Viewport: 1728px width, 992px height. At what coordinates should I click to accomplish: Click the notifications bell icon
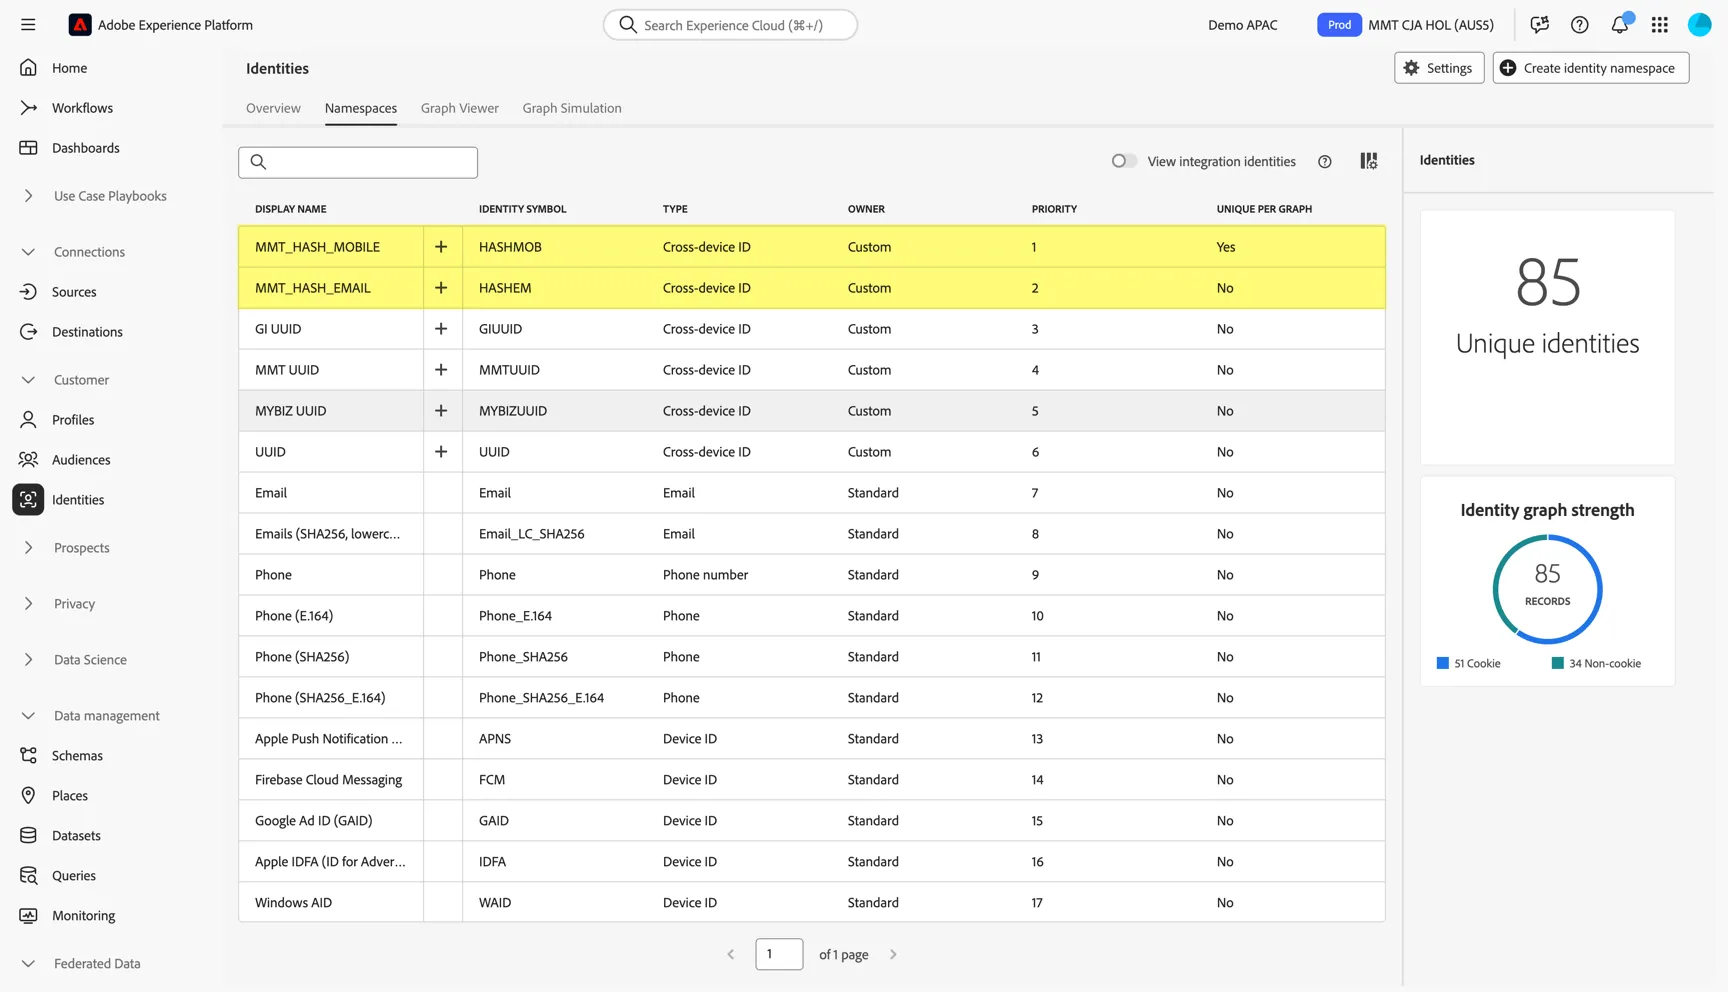coord(1620,25)
